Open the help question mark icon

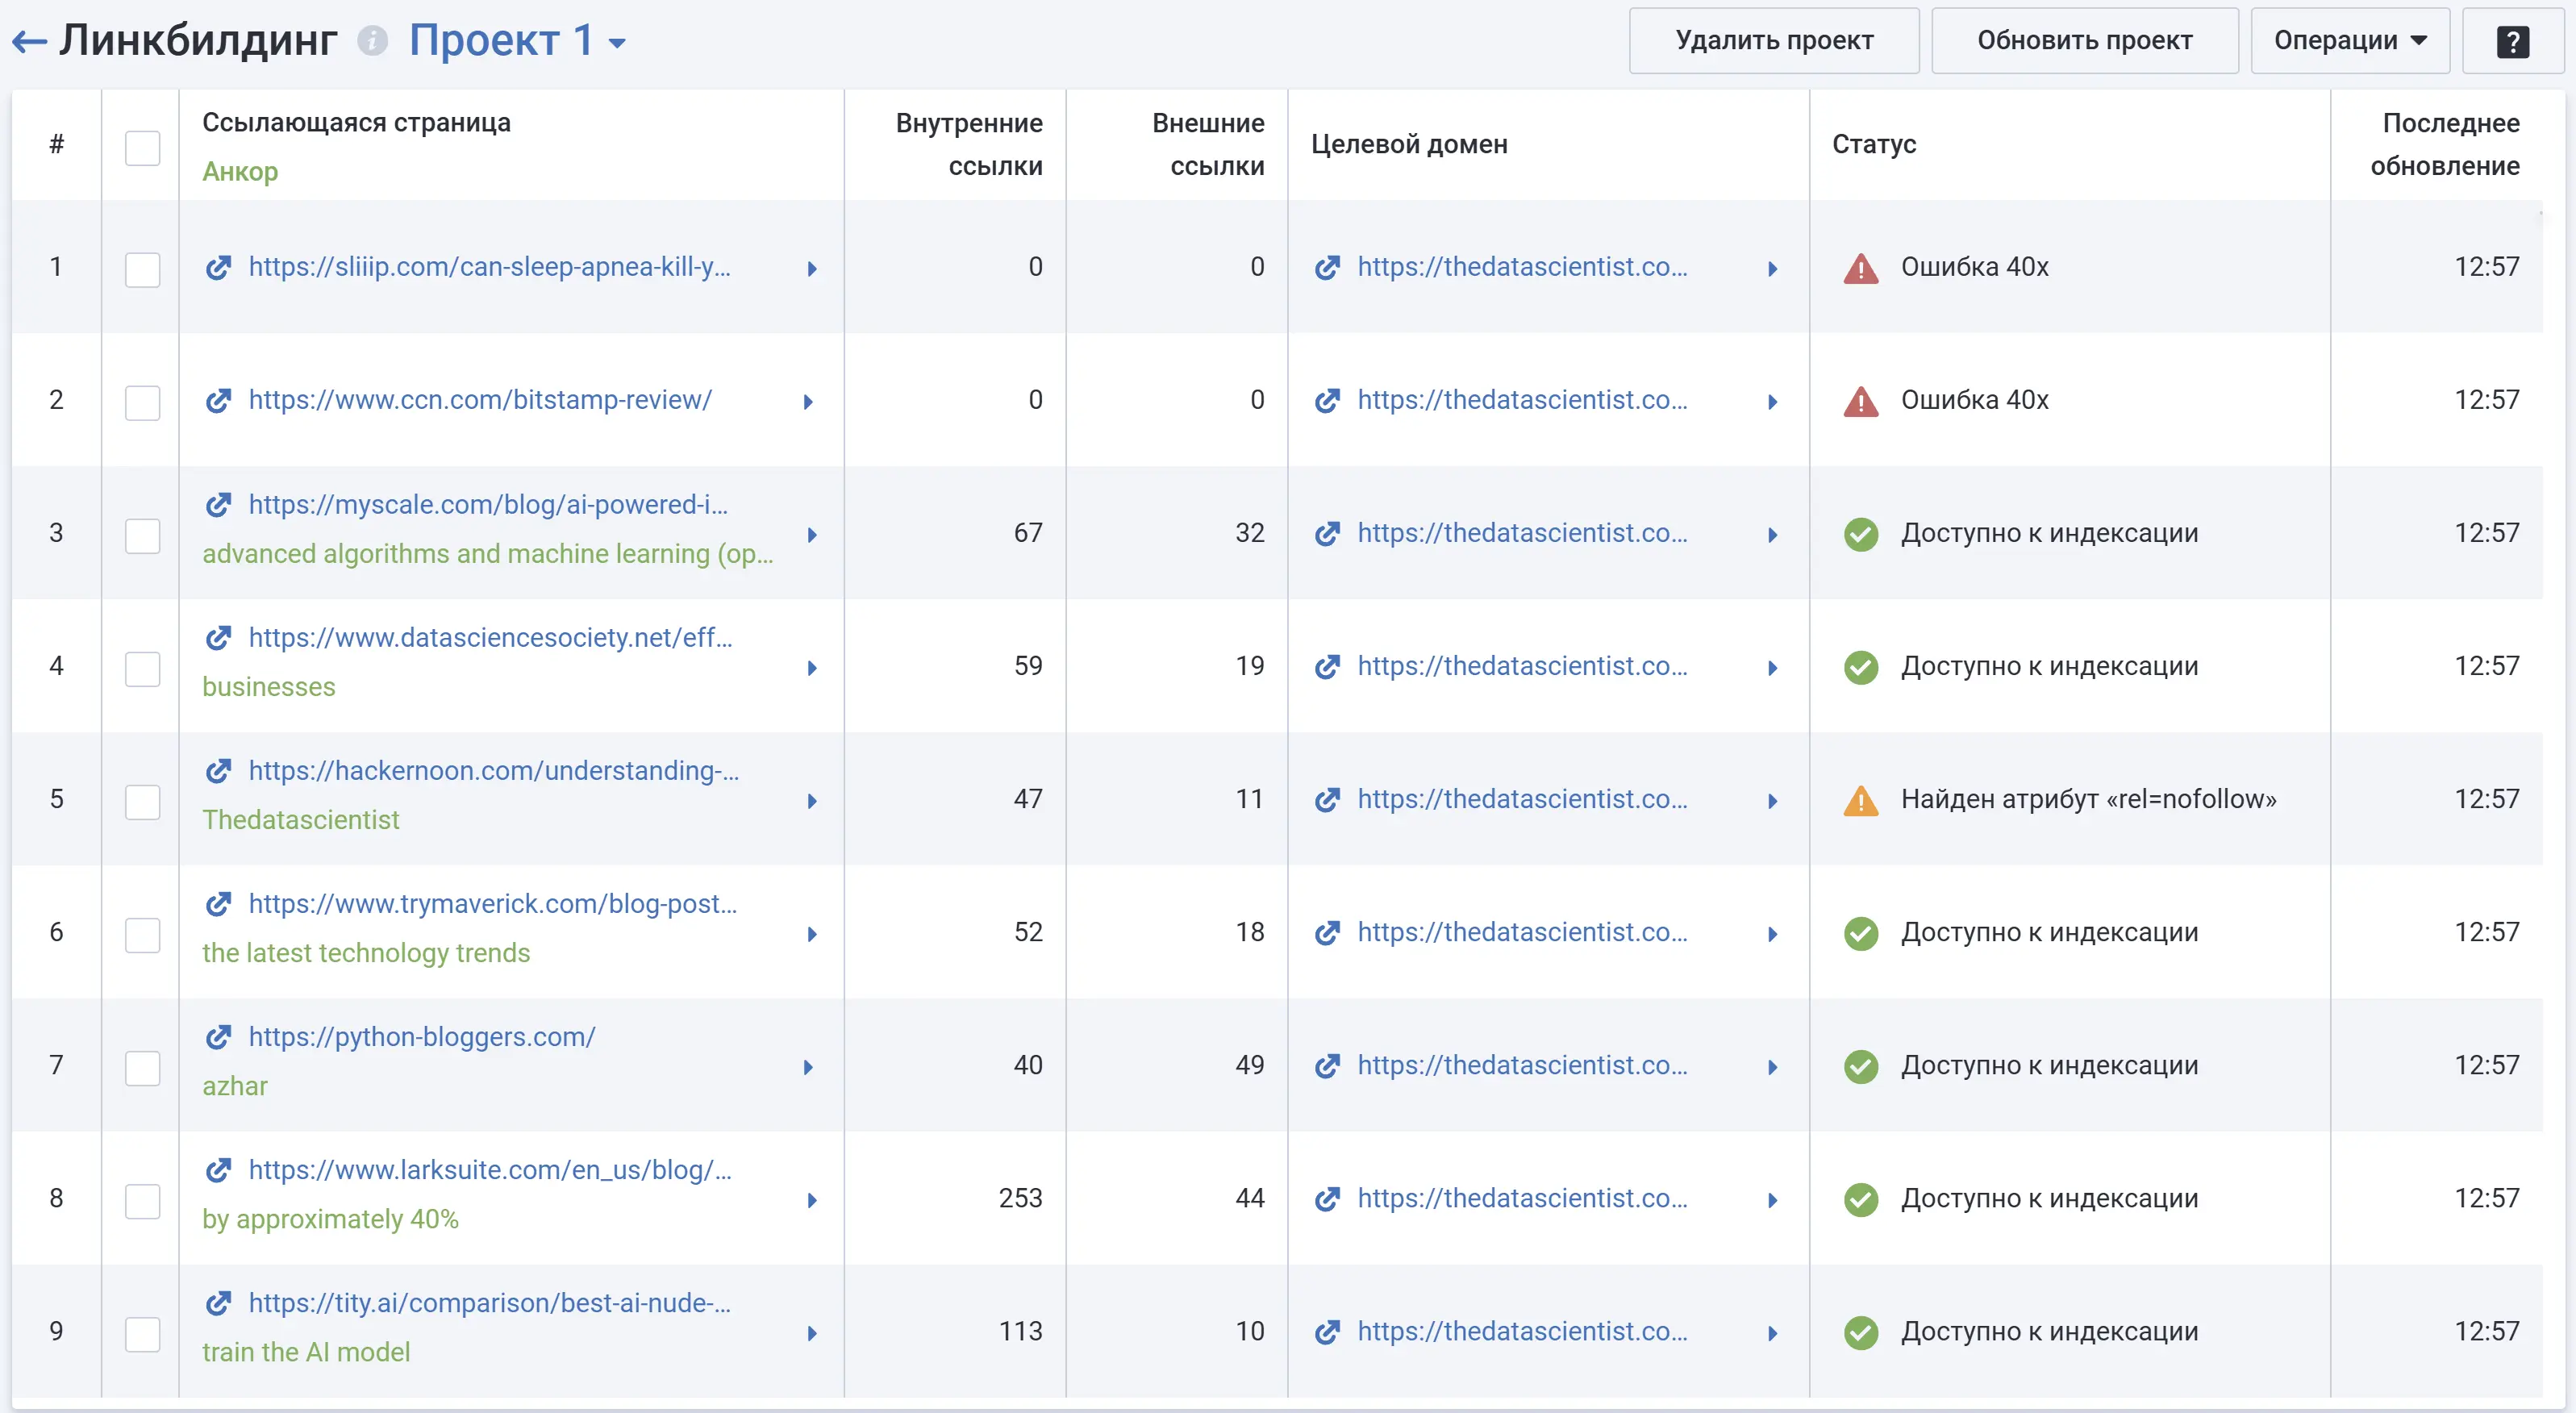2512,41
